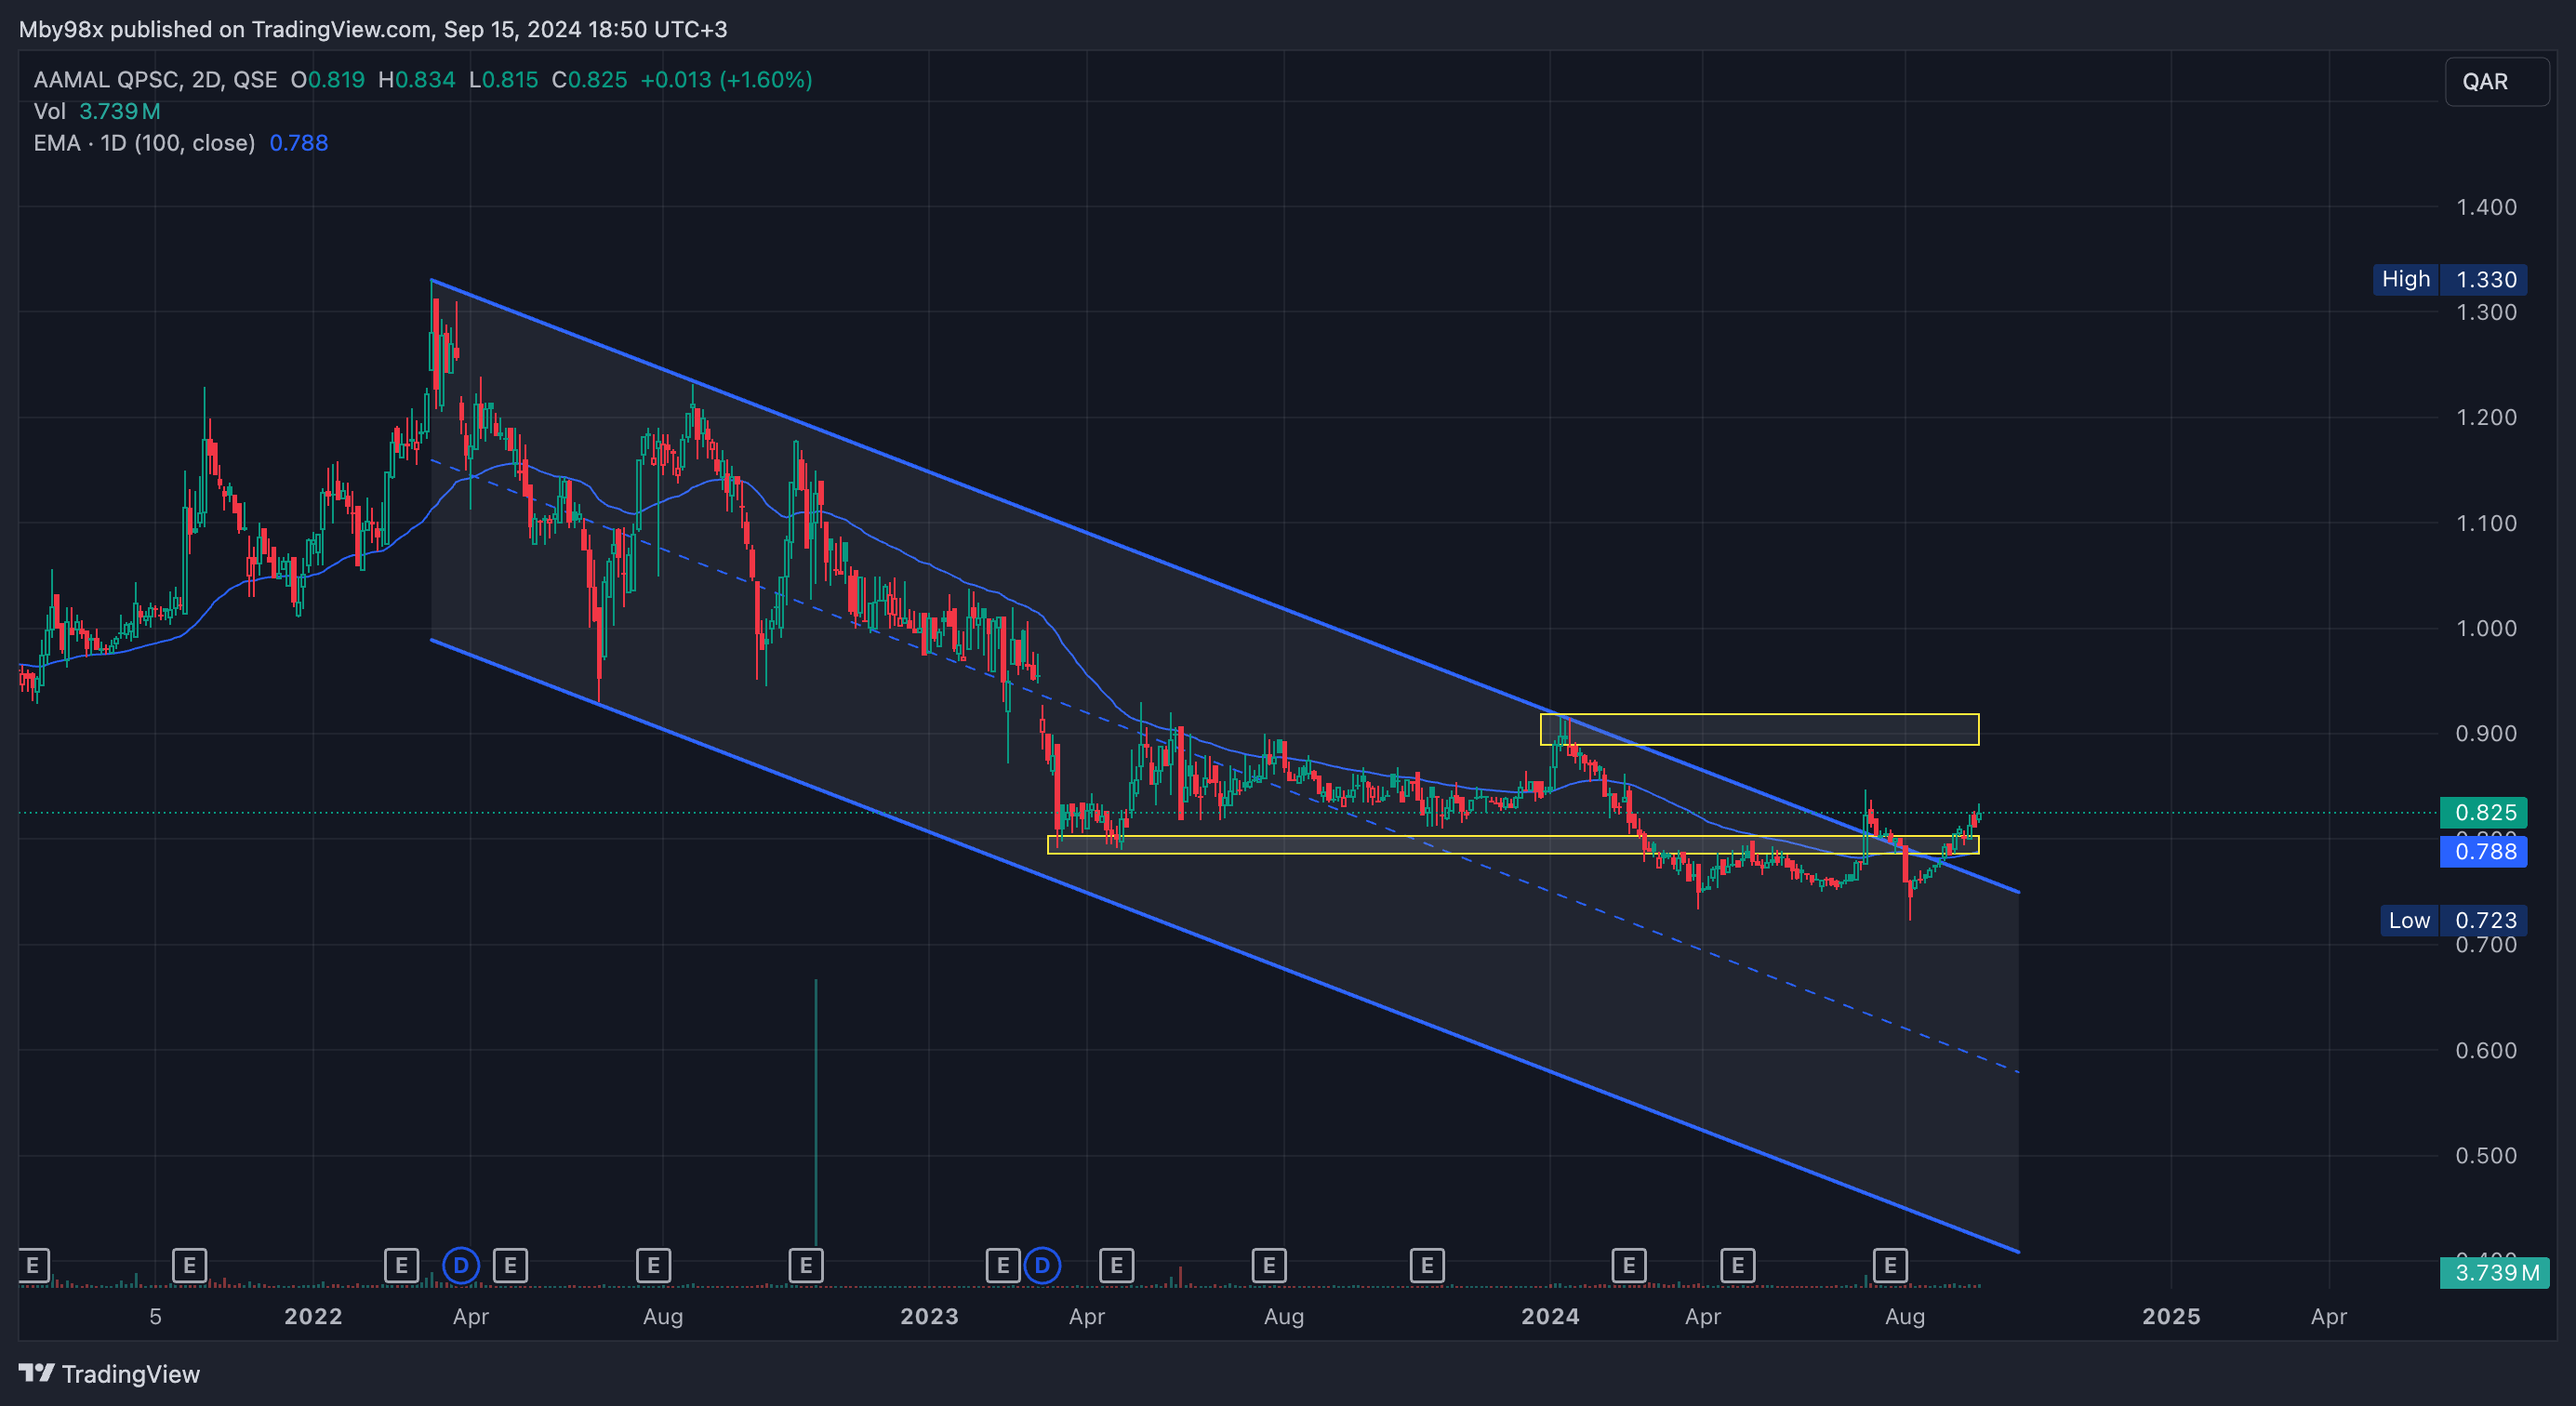This screenshot has width=2576, height=1406.
Task: Click the E marker between Aug 2023 and 2024
Action: click(1427, 1266)
